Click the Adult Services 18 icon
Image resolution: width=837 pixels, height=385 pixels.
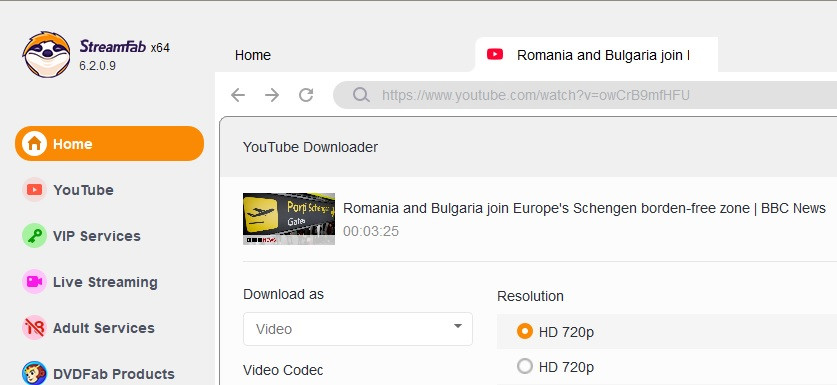[34, 327]
